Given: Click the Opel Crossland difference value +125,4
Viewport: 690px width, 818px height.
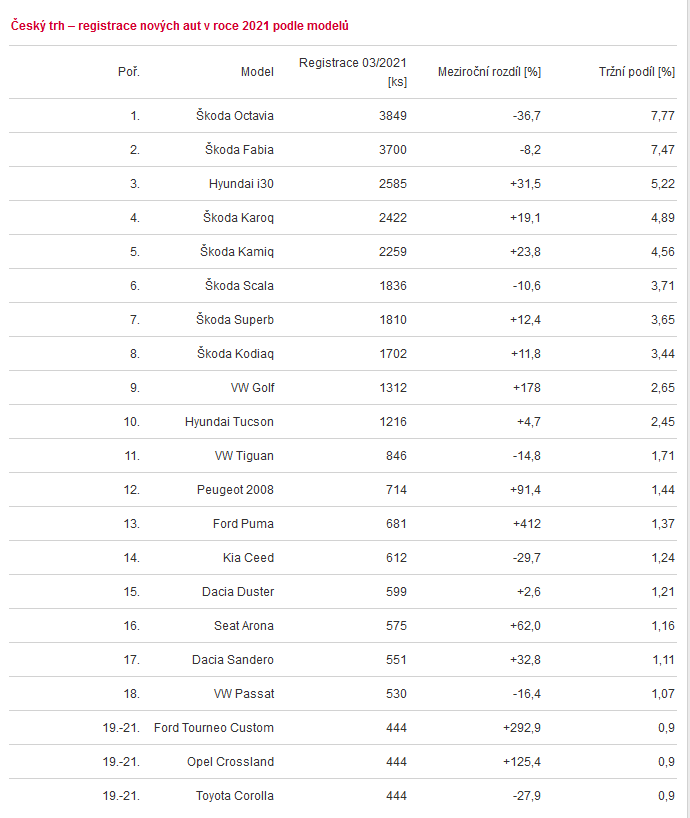Looking at the screenshot, I should (x=520, y=762).
